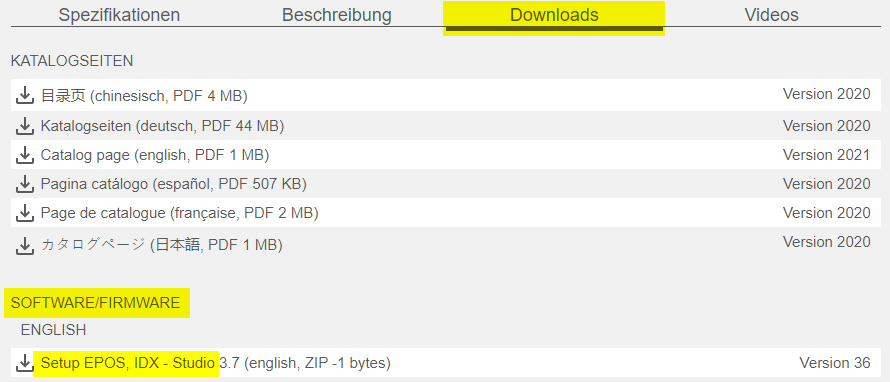Switch to the Beschreibung tab

click(337, 15)
